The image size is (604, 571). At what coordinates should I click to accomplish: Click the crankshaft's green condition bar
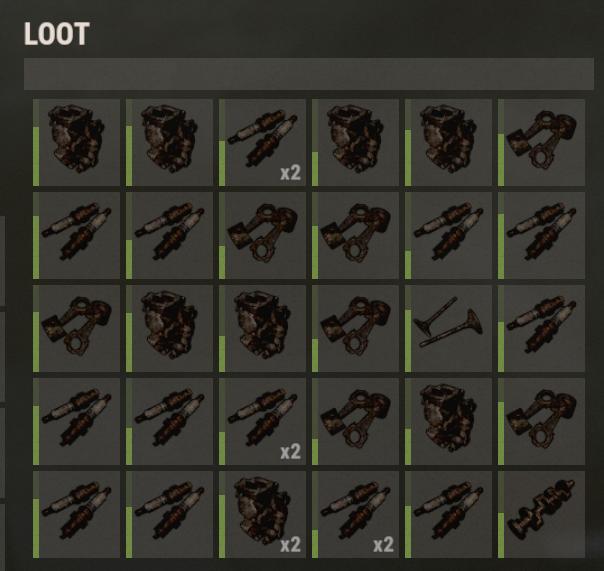[501, 535]
